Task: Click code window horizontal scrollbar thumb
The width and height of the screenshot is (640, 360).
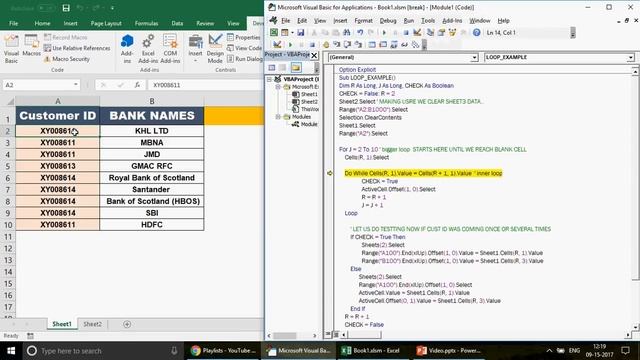Action: [364, 335]
